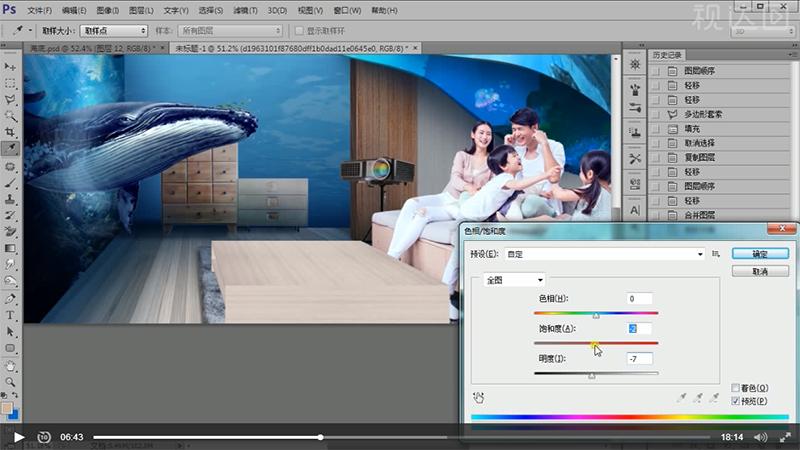This screenshot has height=450, width=800.
Task: Open the 预设 preset dropdown
Action: pos(605,254)
